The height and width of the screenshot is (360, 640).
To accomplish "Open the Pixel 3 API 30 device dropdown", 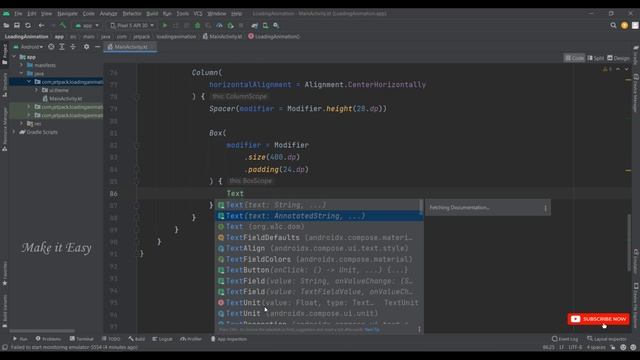I will (x=132, y=25).
